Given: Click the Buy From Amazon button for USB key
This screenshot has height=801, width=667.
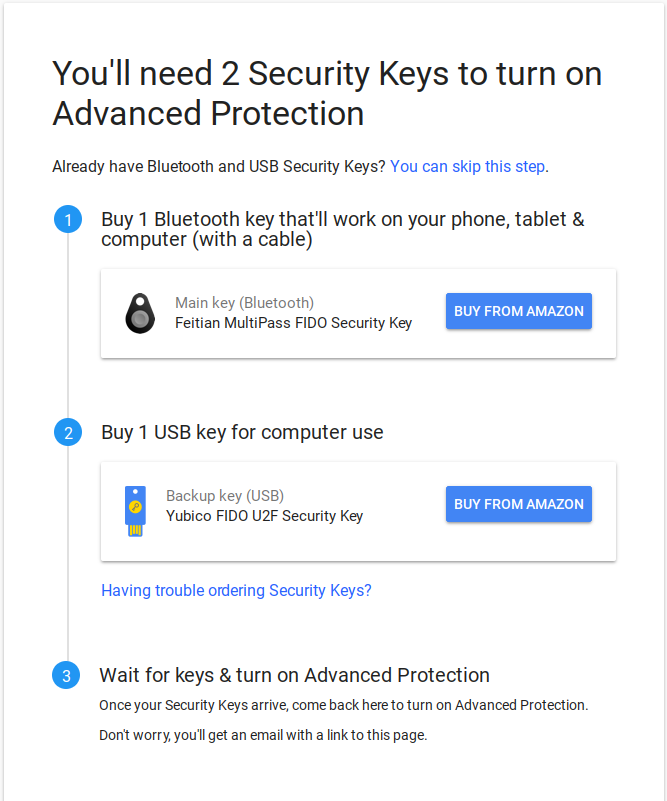Looking at the screenshot, I should pos(518,504).
